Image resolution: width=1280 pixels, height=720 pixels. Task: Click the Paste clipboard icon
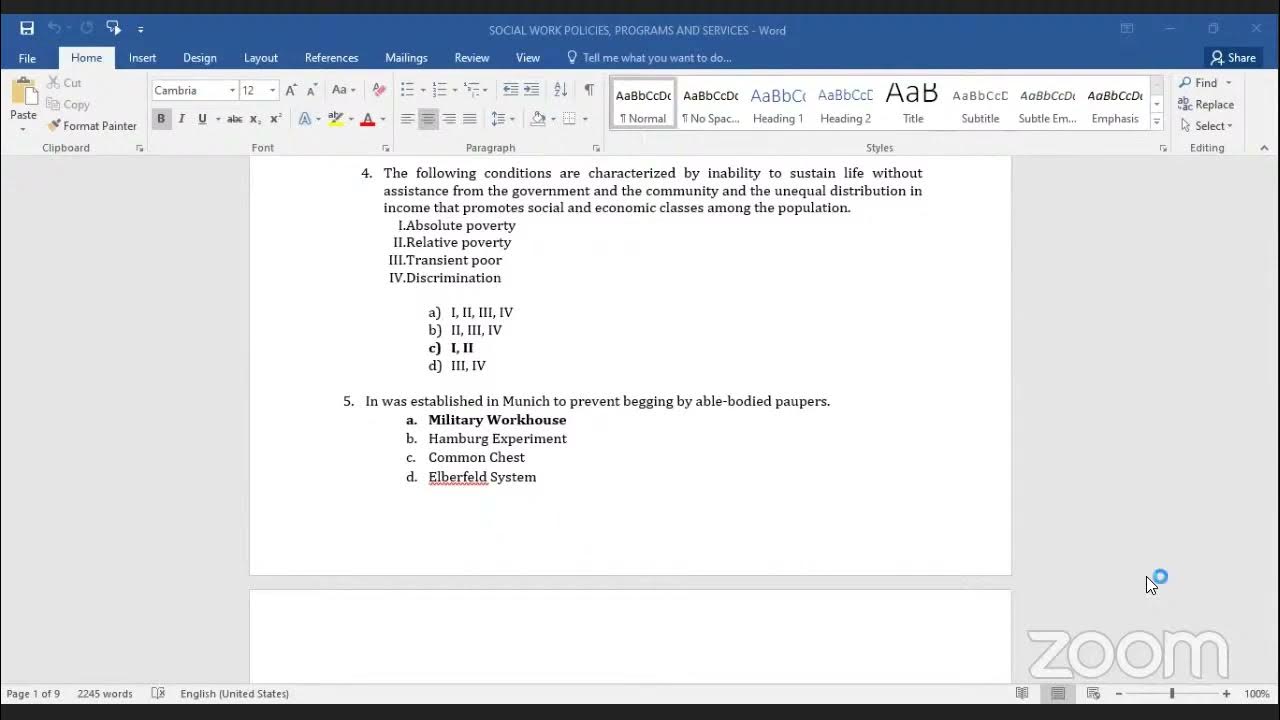click(x=23, y=92)
